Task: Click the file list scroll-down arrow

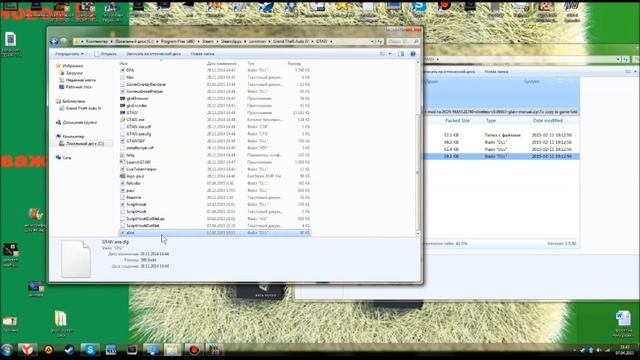Action: tap(418, 233)
